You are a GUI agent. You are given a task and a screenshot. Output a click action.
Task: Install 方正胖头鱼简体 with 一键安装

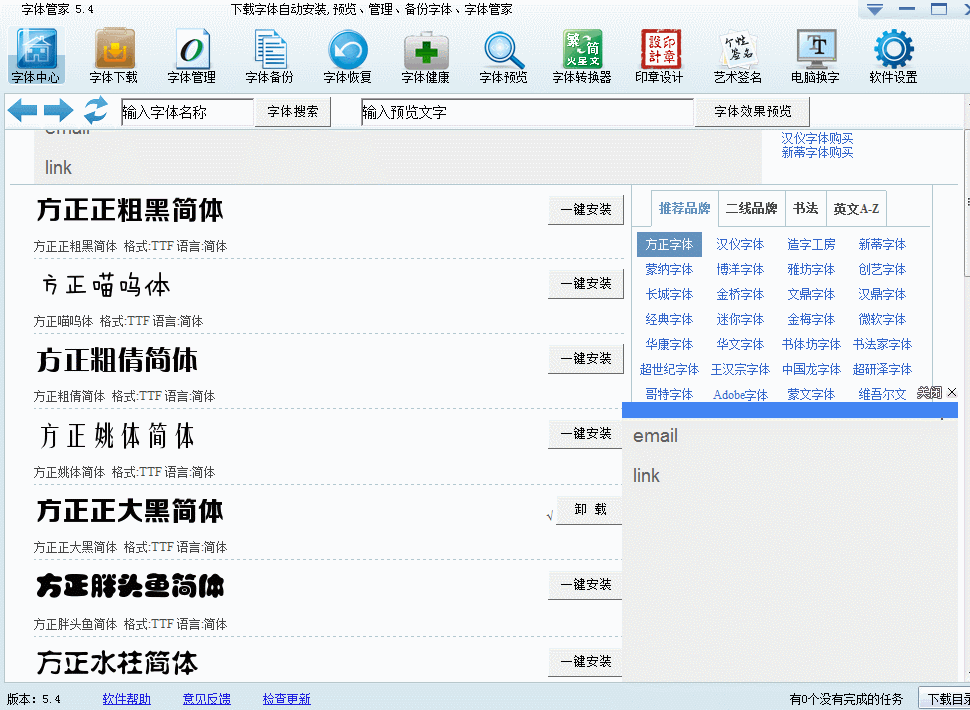[585, 584]
